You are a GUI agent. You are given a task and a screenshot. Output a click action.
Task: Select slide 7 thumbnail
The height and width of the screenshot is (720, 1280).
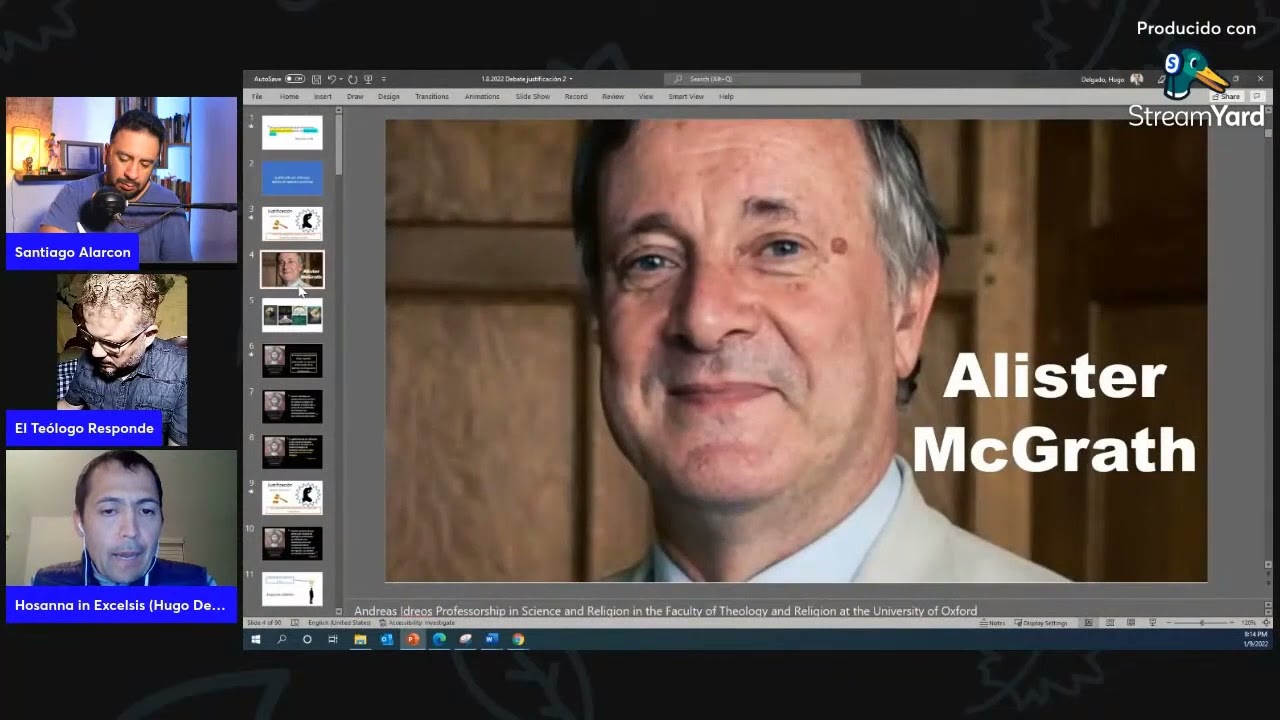coord(292,406)
